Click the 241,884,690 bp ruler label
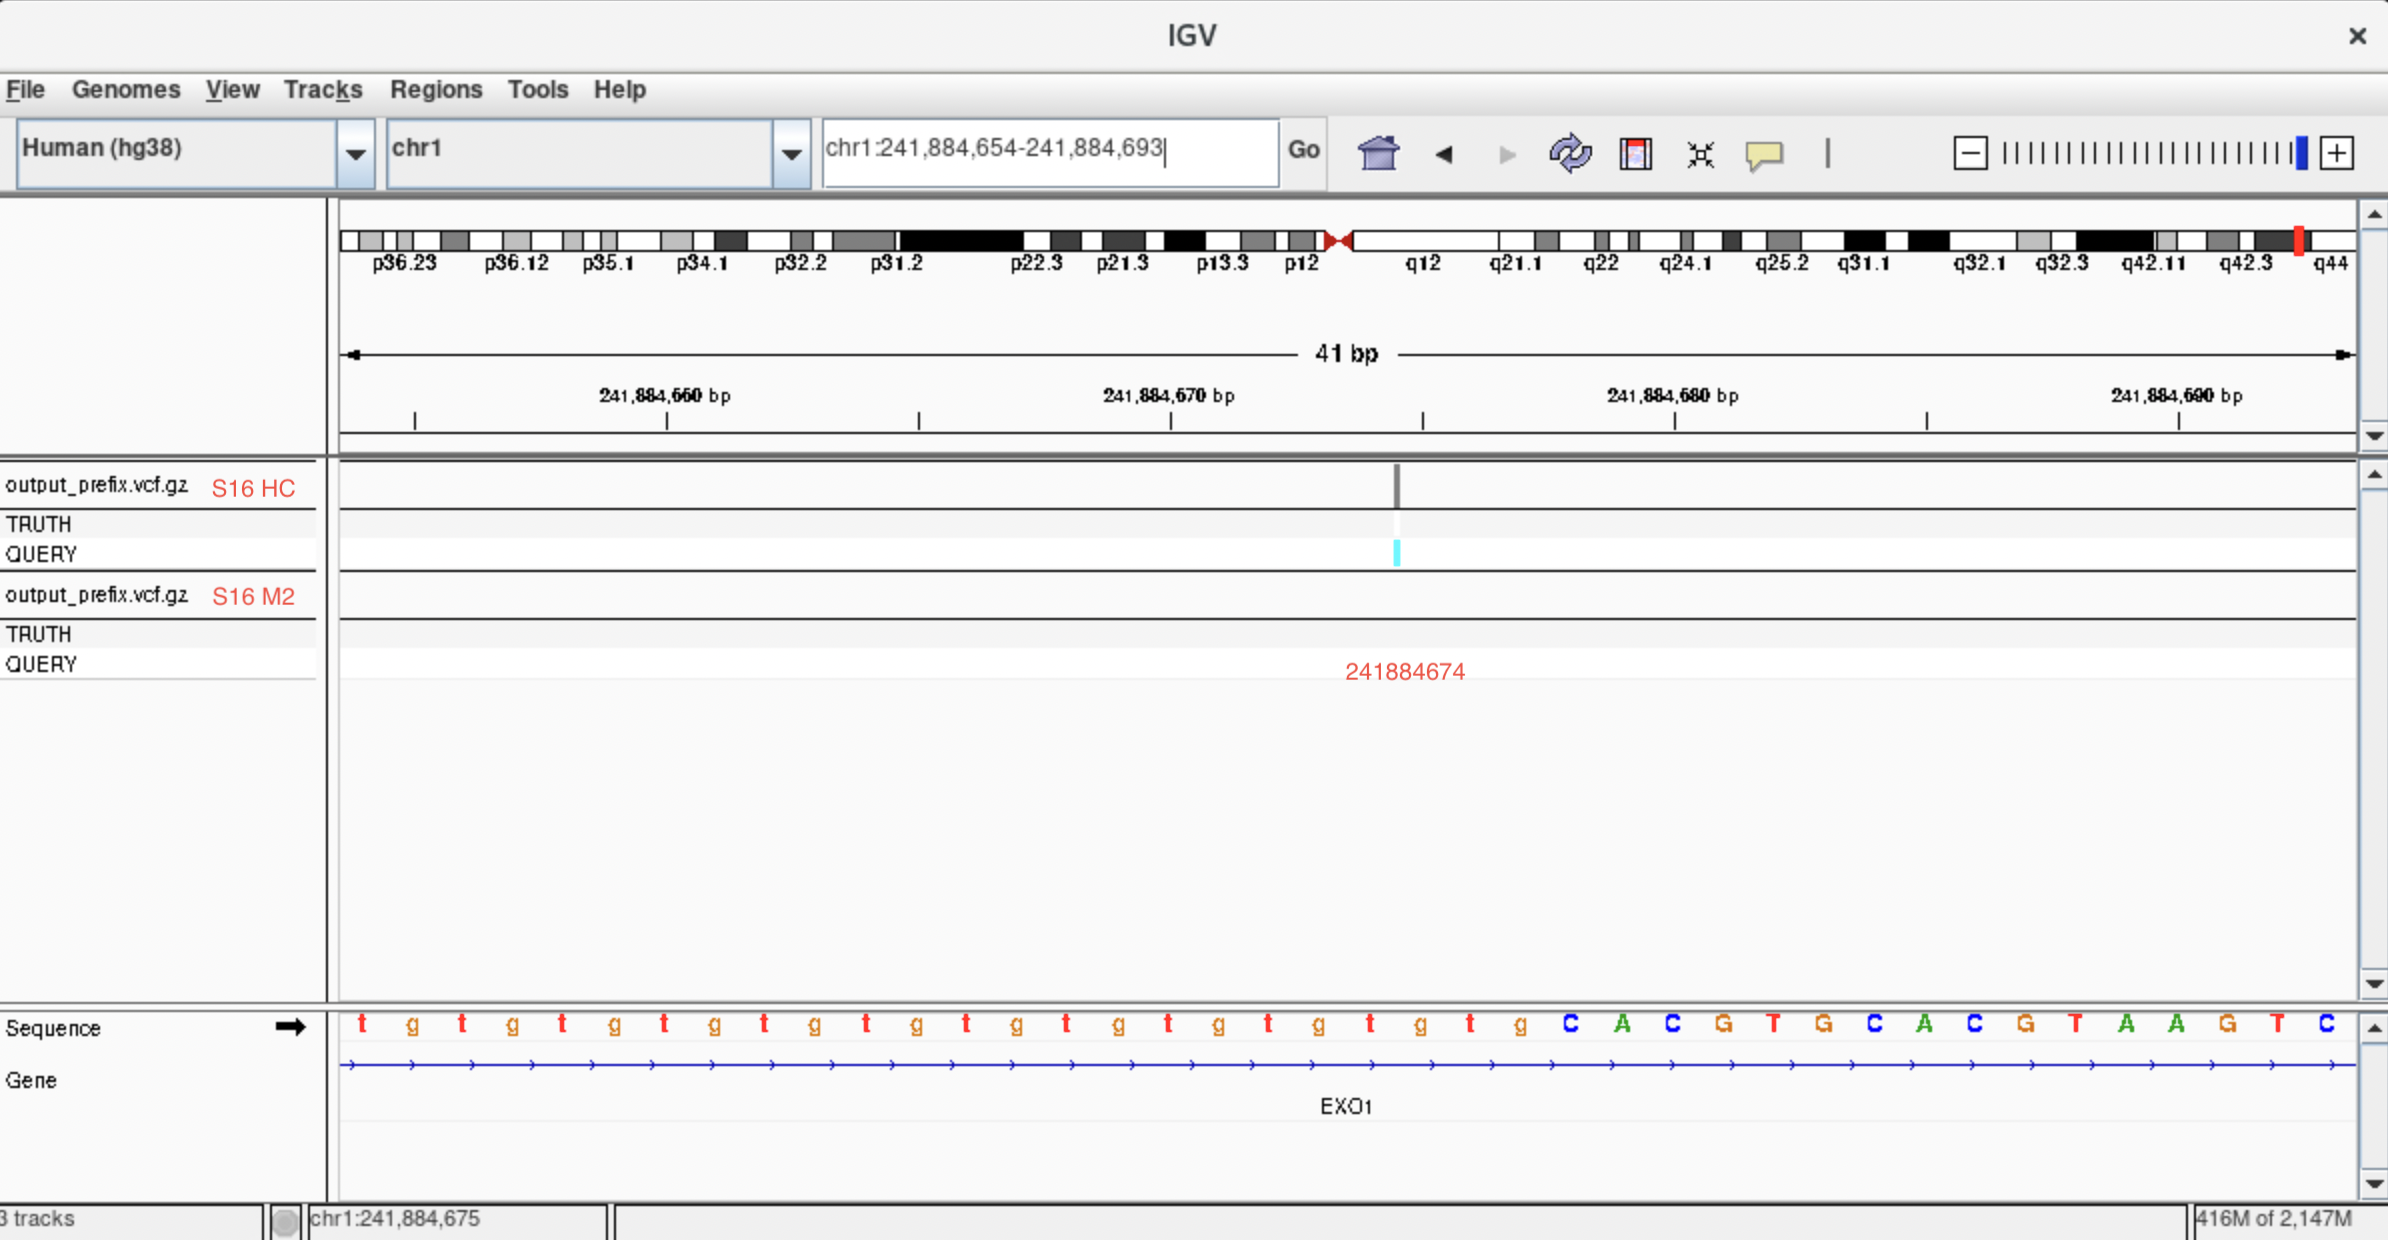Screen dimensions: 2388x1240 click(2177, 396)
